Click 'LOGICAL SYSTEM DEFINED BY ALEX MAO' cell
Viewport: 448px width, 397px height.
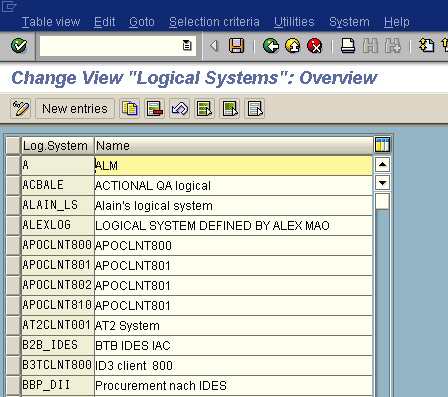pos(233,225)
